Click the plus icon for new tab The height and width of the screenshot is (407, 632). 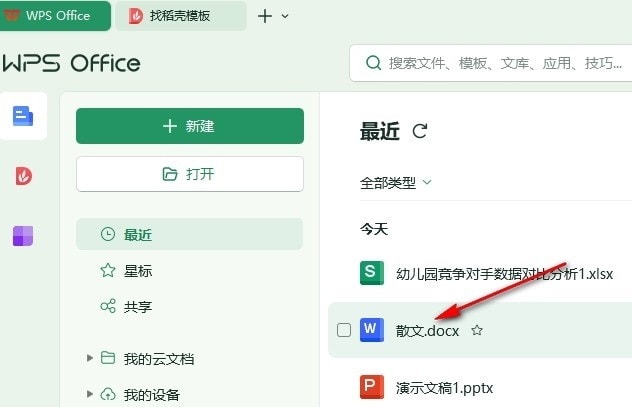tap(265, 16)
